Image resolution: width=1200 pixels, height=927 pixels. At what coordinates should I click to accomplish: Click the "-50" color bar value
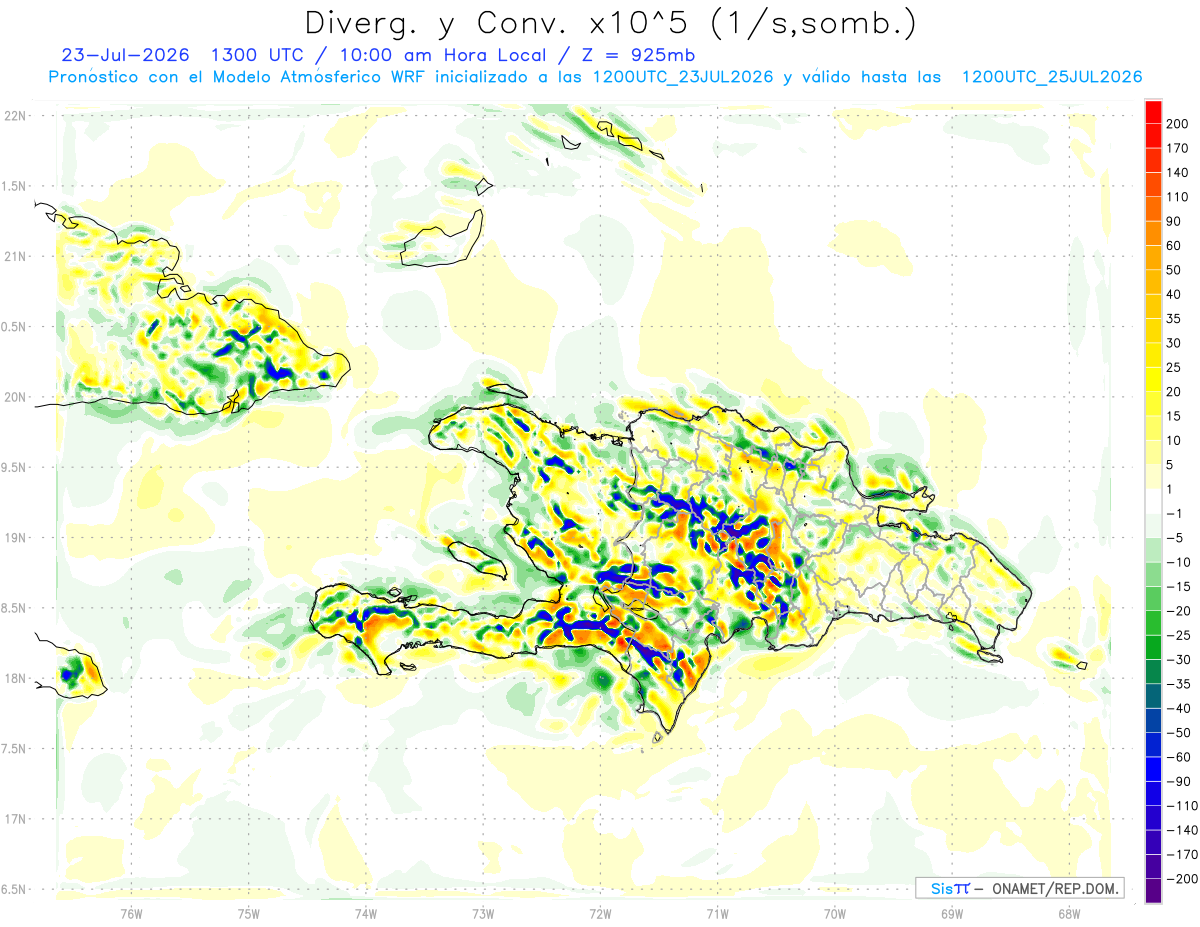(1178, 732)
